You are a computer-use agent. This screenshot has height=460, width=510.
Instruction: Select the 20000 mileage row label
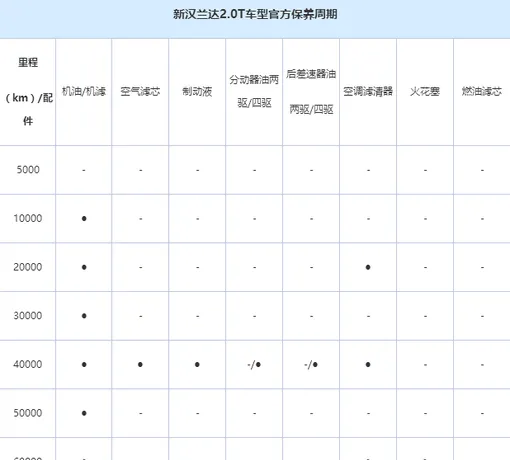click(28, 267)
